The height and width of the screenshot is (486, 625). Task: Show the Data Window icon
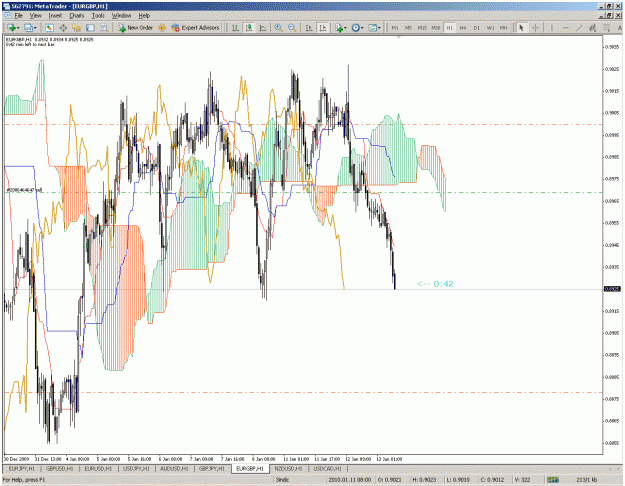[63, 28]
